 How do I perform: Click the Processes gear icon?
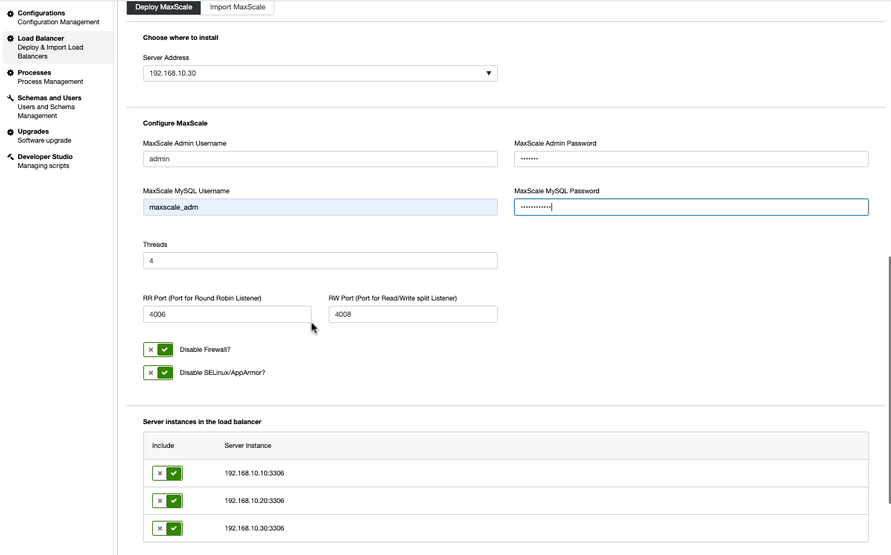[x=10, y=73]
